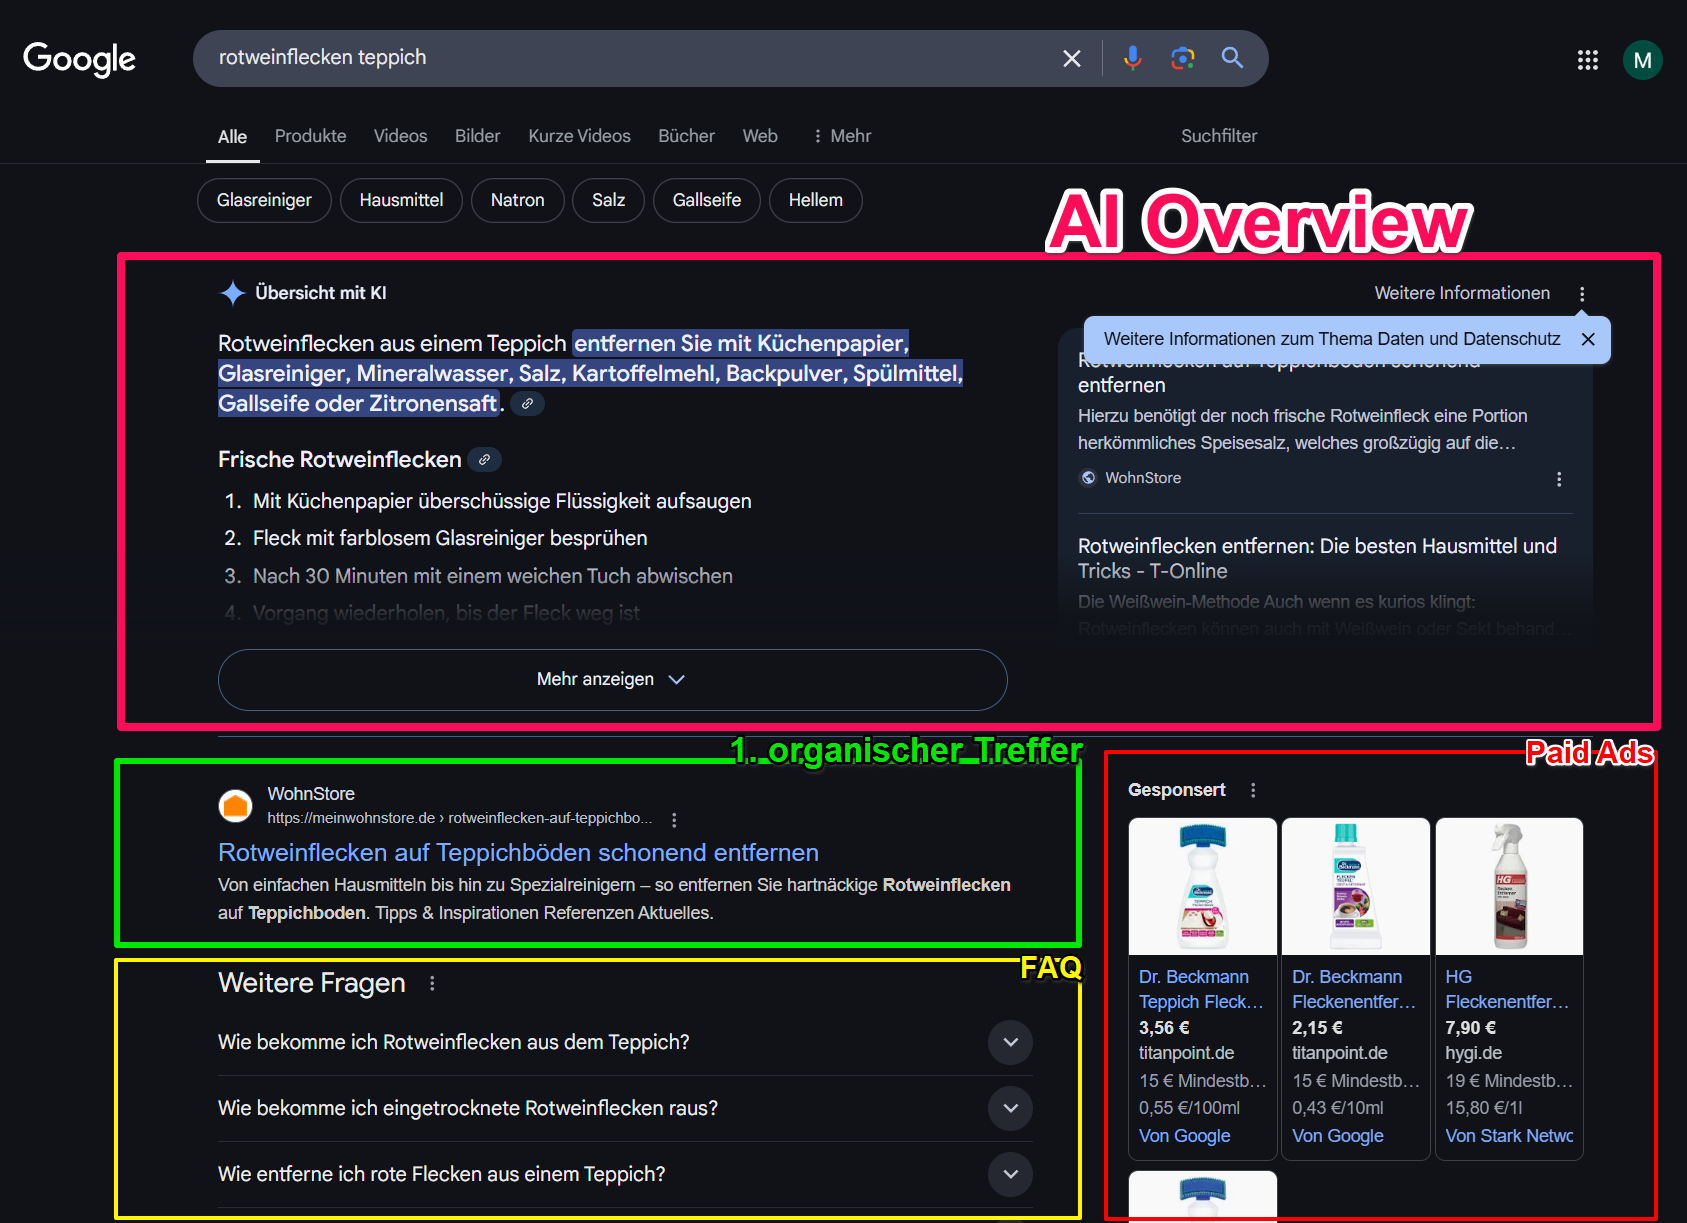Screen dimensions: 1687x1223
Task: Open three-dot menu next to Gesponsert
Action: click(1253, 790)
